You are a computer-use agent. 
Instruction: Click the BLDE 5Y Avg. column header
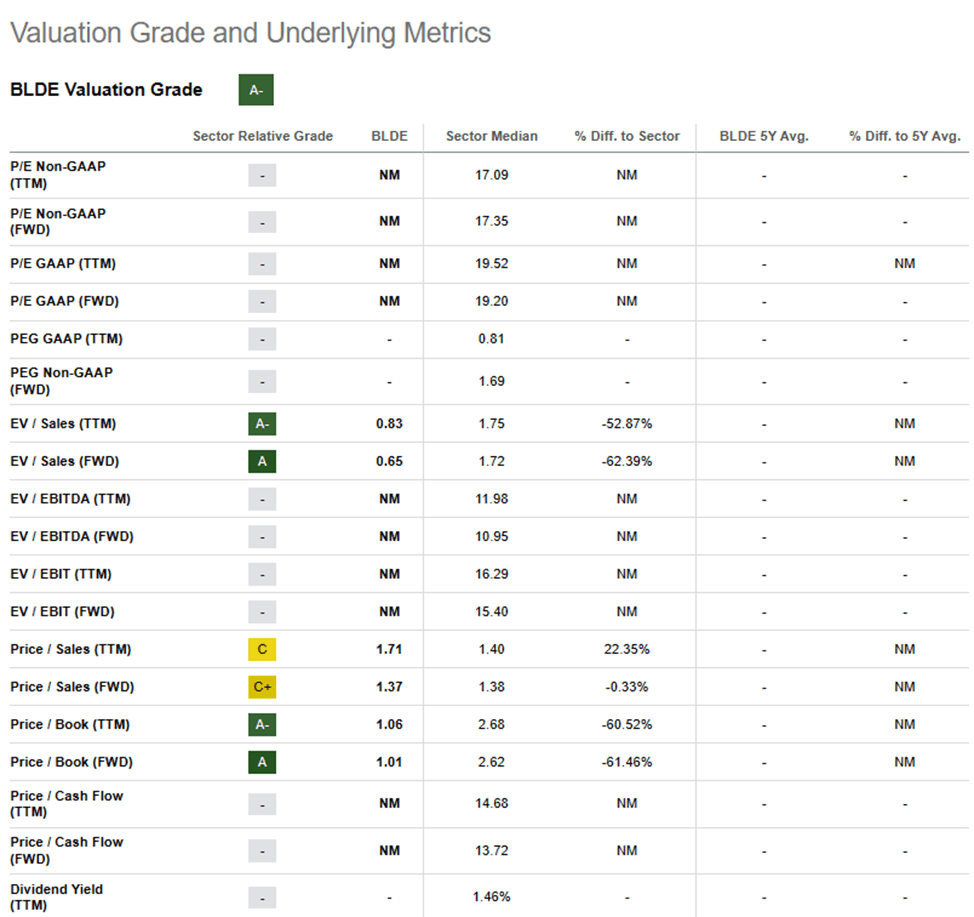tap(764, 136)
